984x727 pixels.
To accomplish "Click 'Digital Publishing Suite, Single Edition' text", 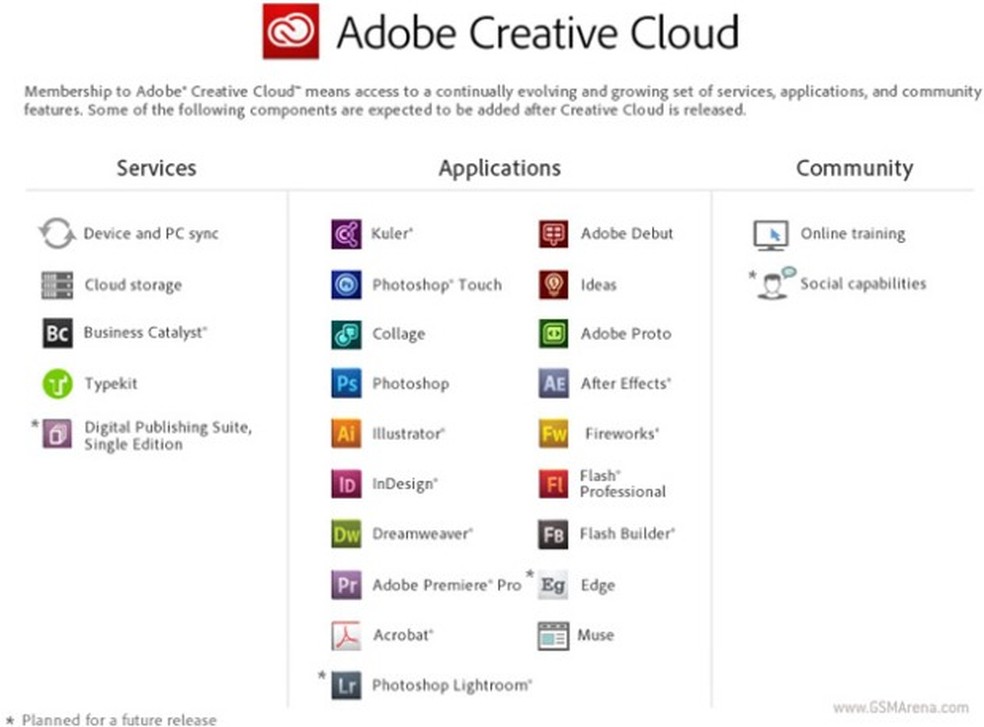I will click(x=168, y=436).
